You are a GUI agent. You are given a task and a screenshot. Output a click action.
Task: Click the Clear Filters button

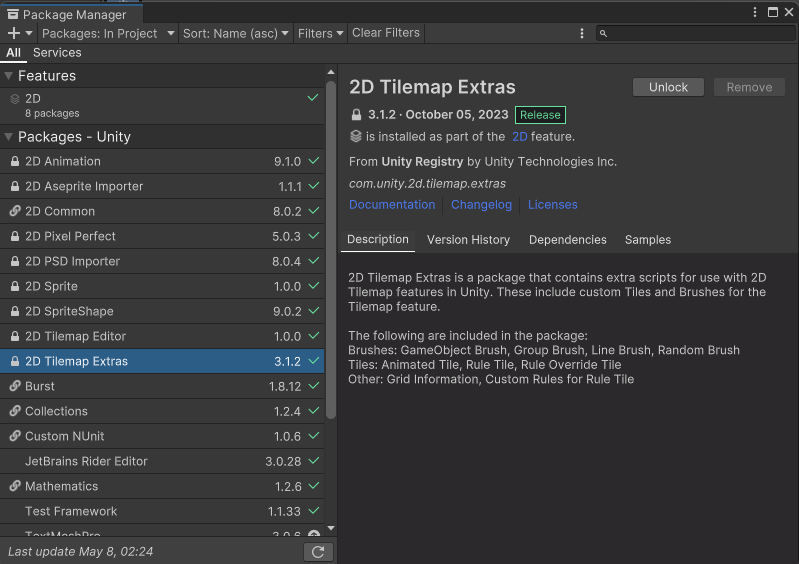[386, 33]
